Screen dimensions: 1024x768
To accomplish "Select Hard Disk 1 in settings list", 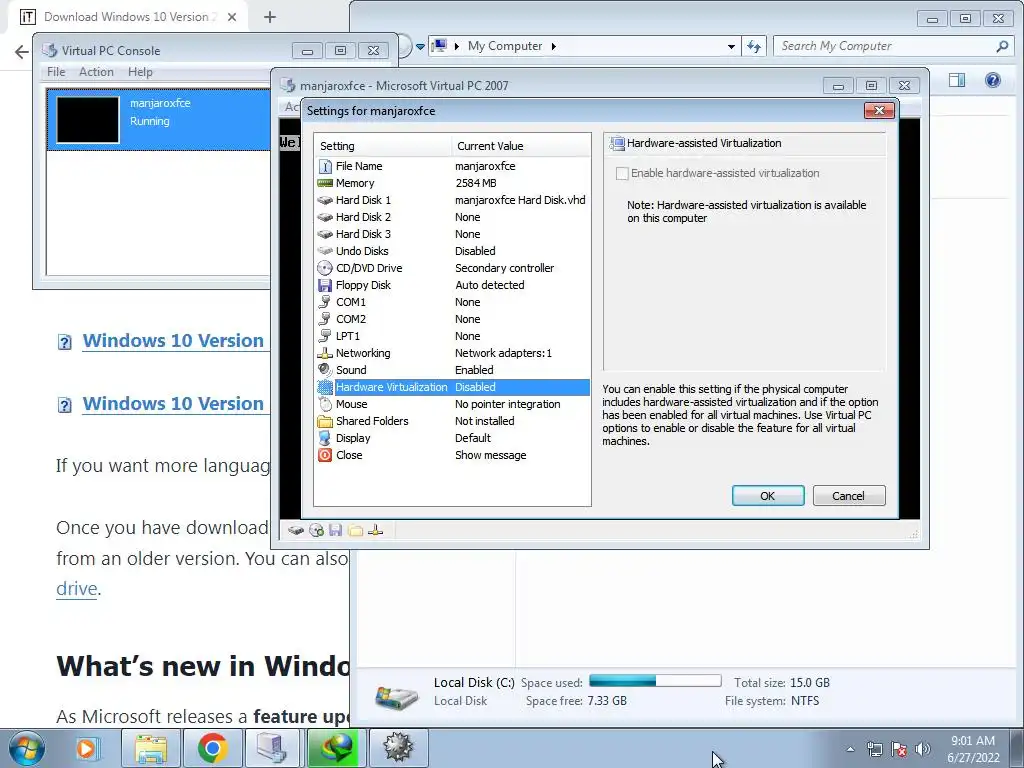I will coord(452,200).
